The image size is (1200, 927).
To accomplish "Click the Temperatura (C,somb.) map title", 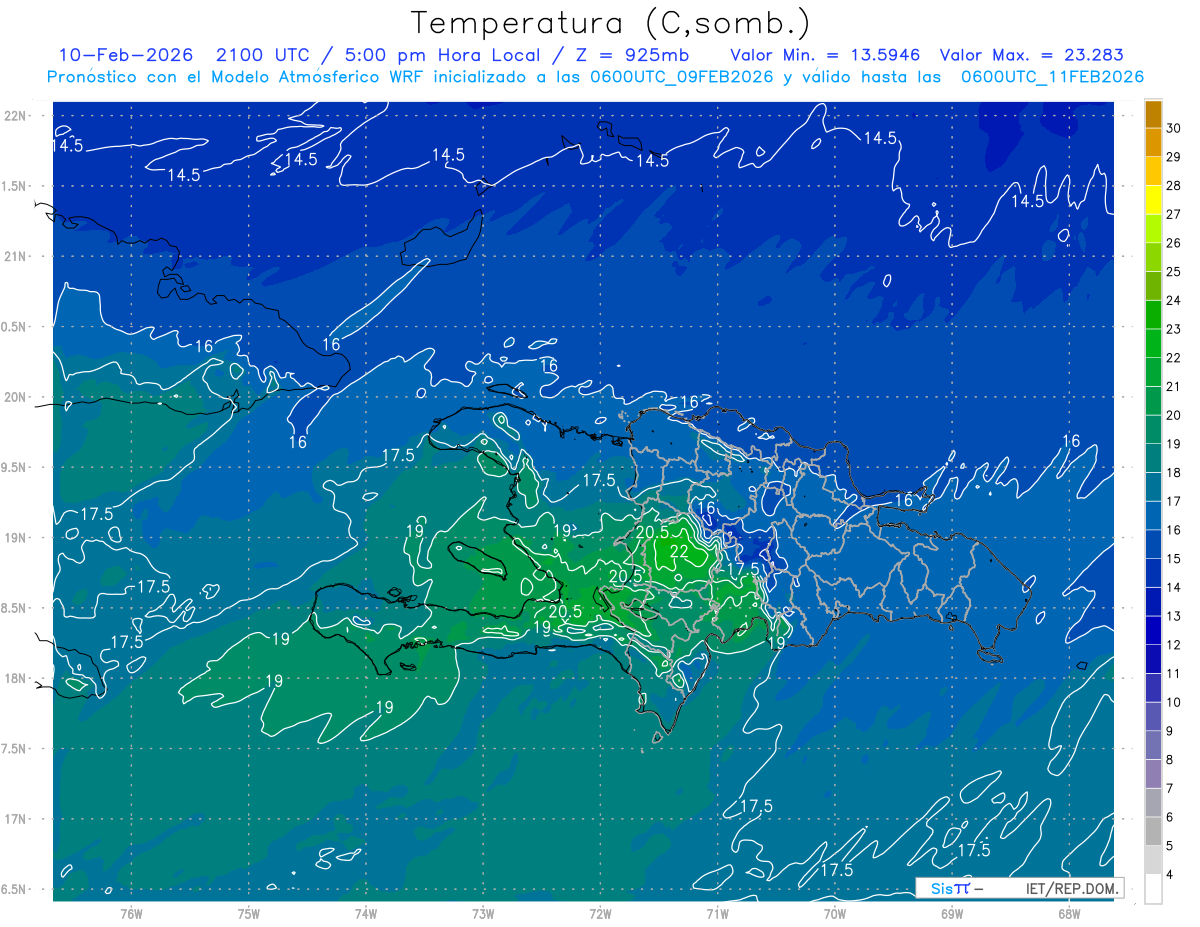I will [610, 23].
